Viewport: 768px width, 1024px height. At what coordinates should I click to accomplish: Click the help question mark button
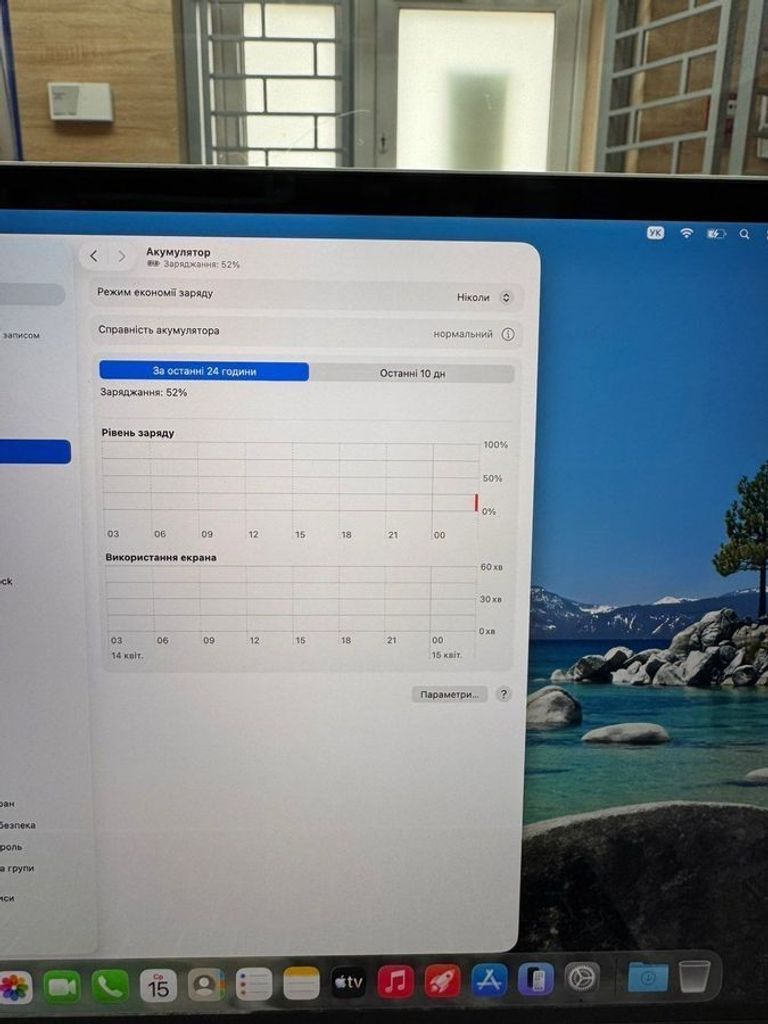click(503, 694)
